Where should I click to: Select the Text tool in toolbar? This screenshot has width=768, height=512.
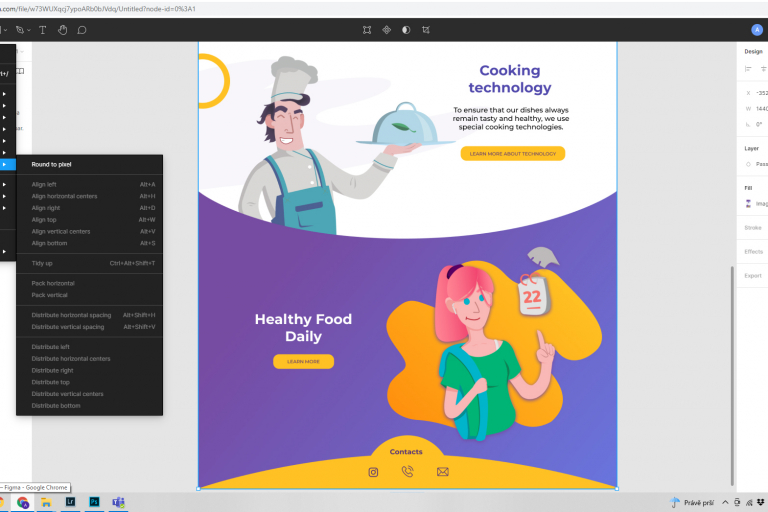tap(43, 30)
